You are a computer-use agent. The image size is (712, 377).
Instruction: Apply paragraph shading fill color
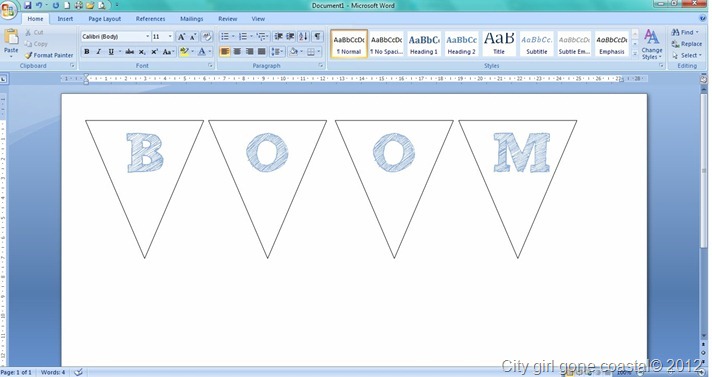[x=293, y=52]
